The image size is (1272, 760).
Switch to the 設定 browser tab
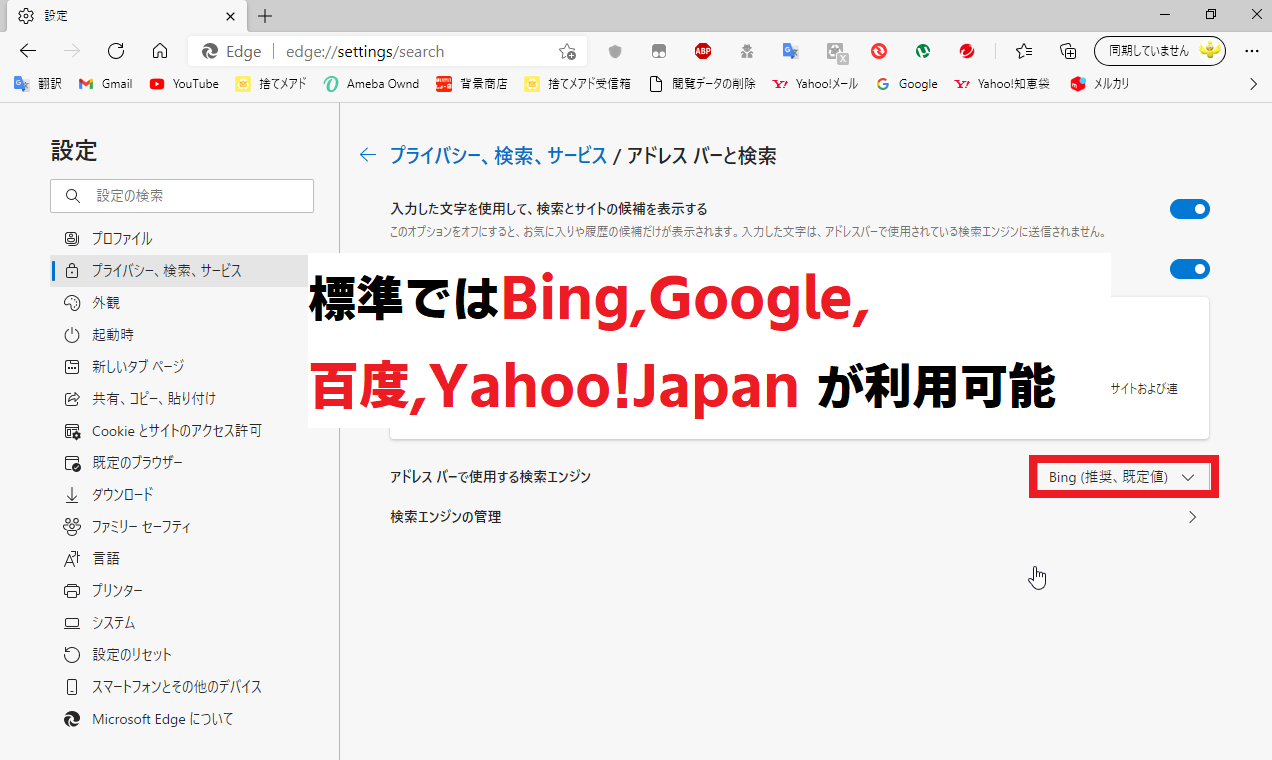(x=126, y=16)
